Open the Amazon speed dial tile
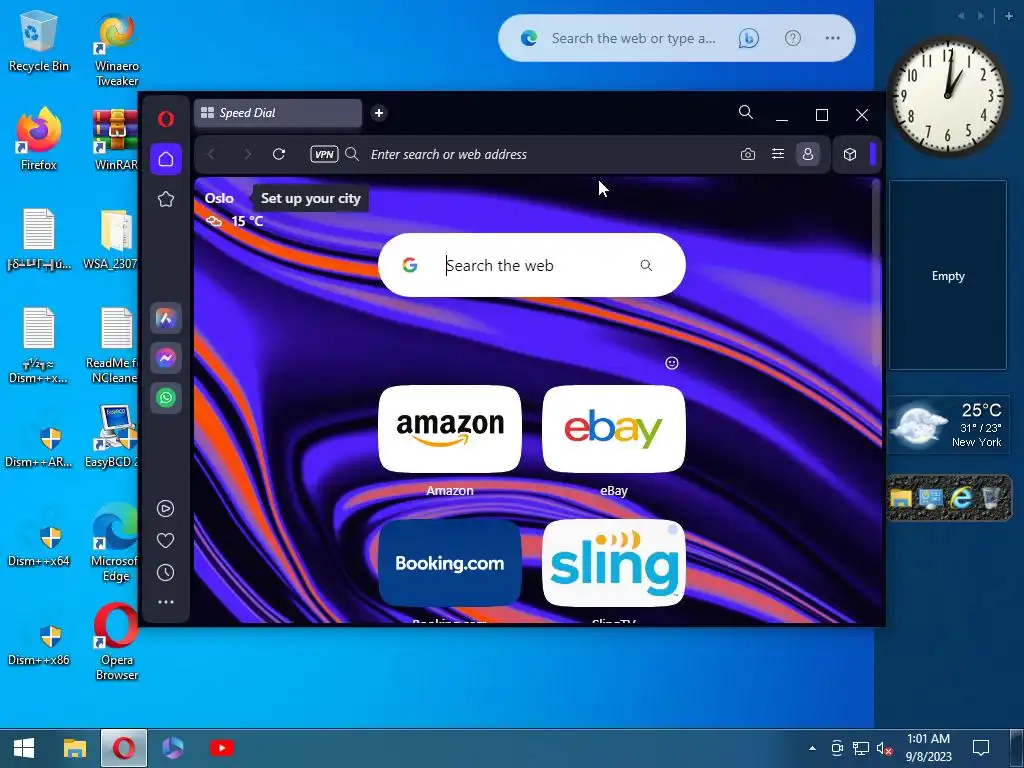Viewport: 1024px width, 768px height. (450, 429)
